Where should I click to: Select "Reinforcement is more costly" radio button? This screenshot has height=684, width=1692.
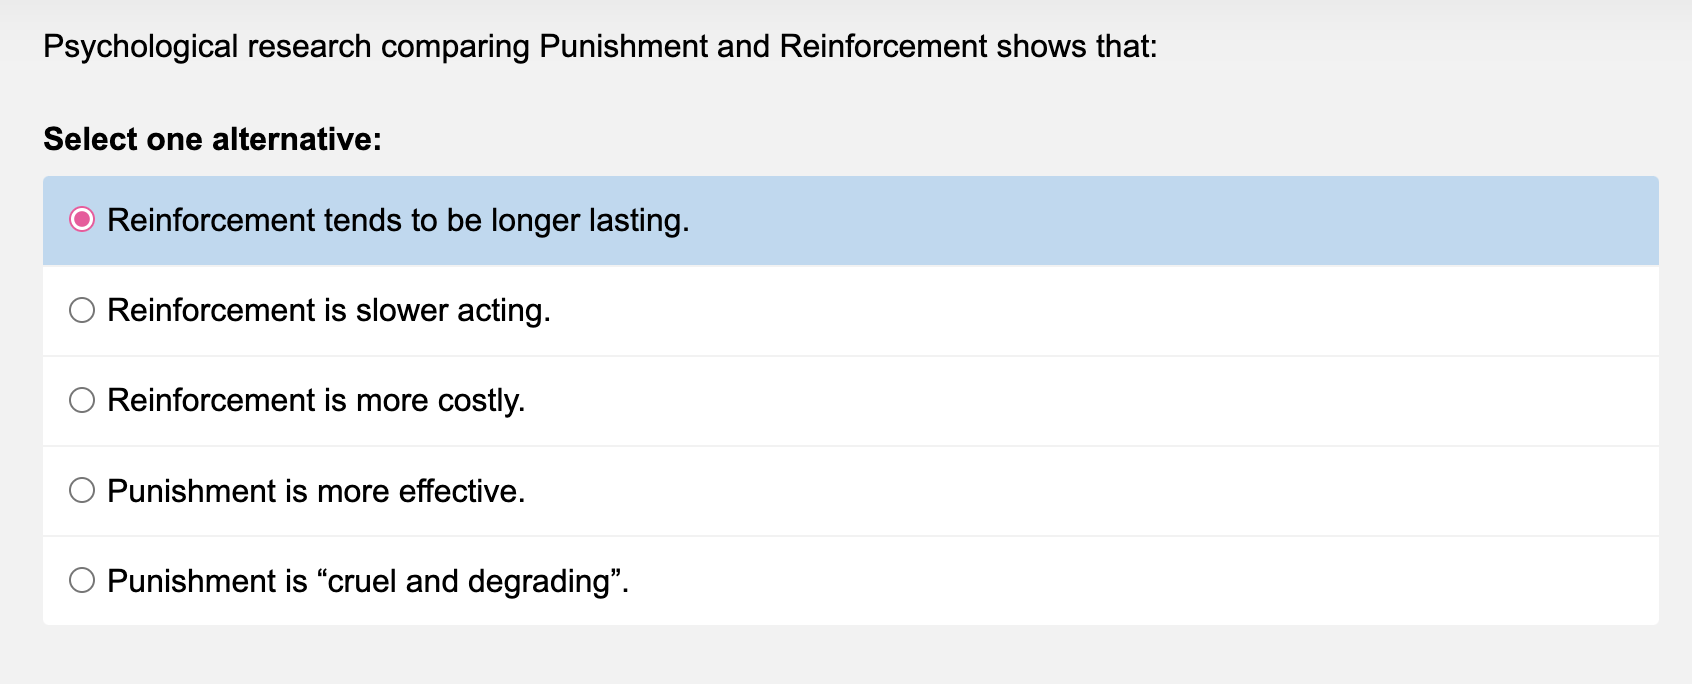click(x=82, y=400)
